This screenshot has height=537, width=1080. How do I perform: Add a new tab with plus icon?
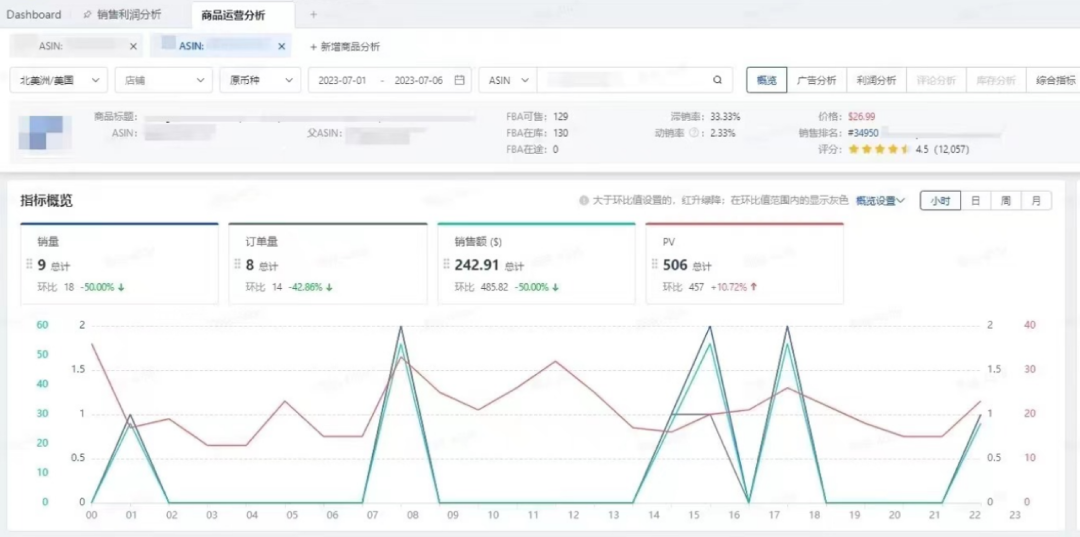313,14
